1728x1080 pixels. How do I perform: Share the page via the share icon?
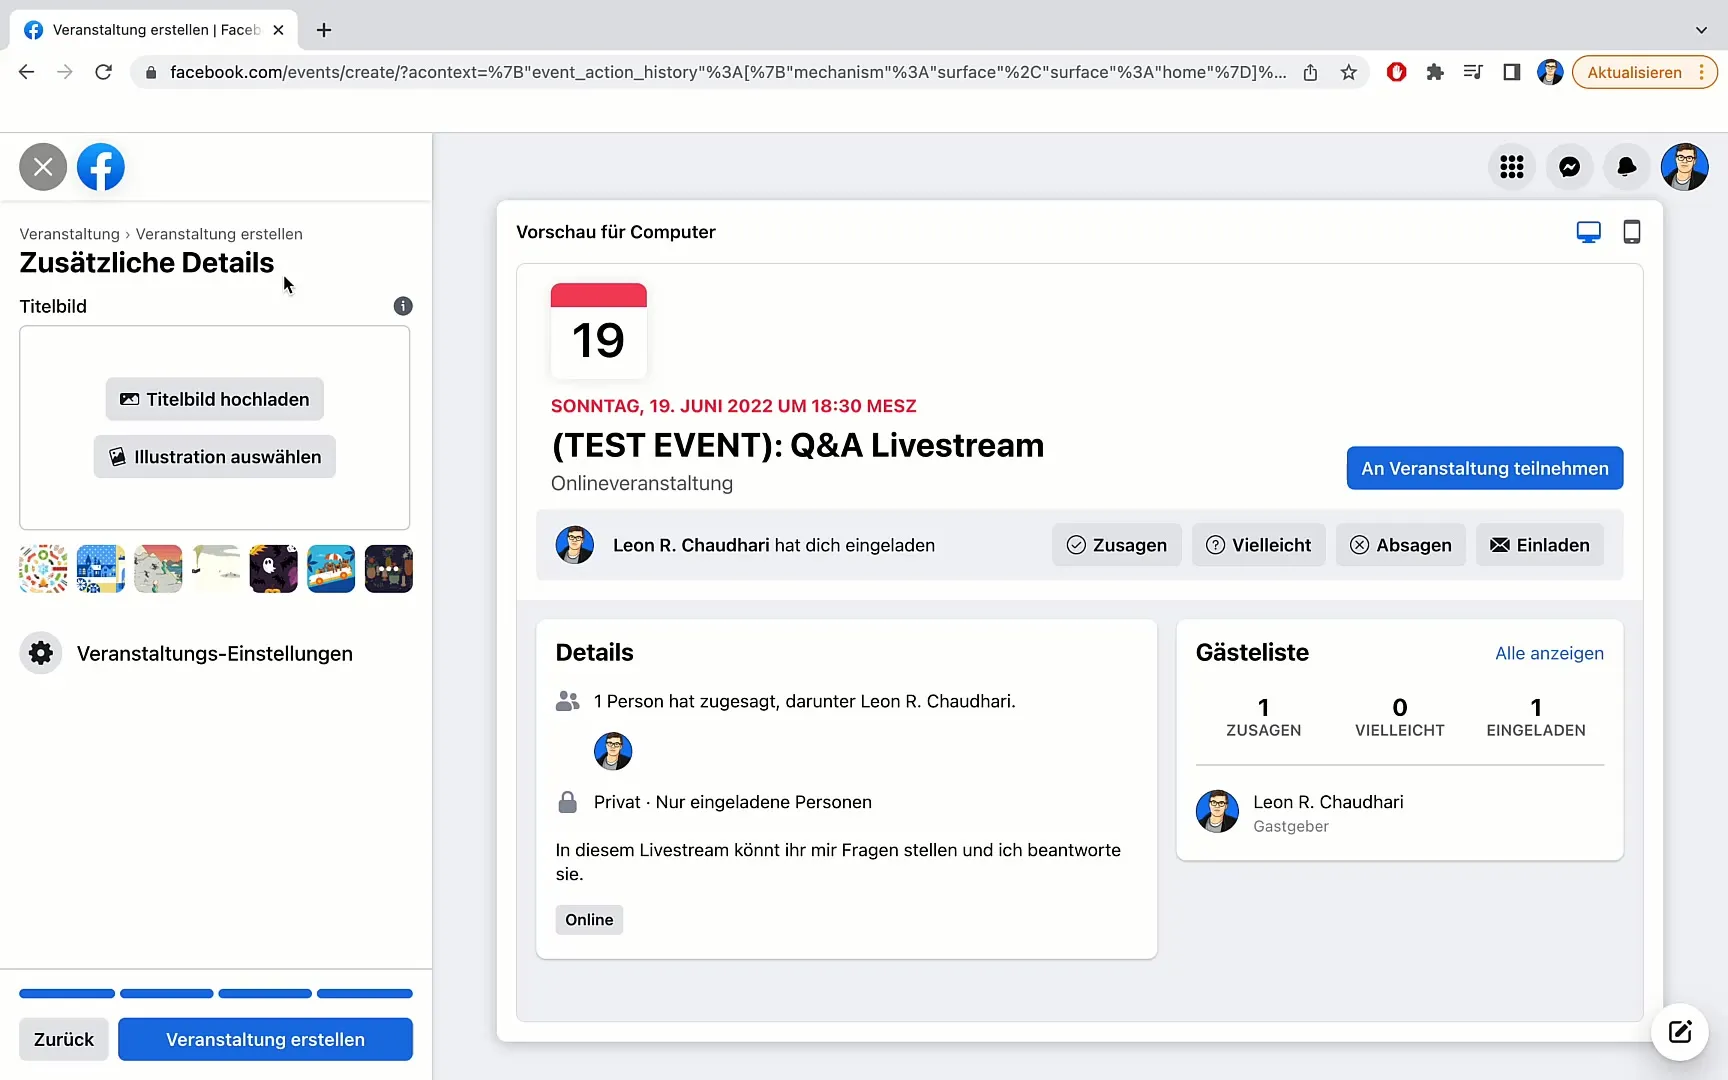point(1310,72)
